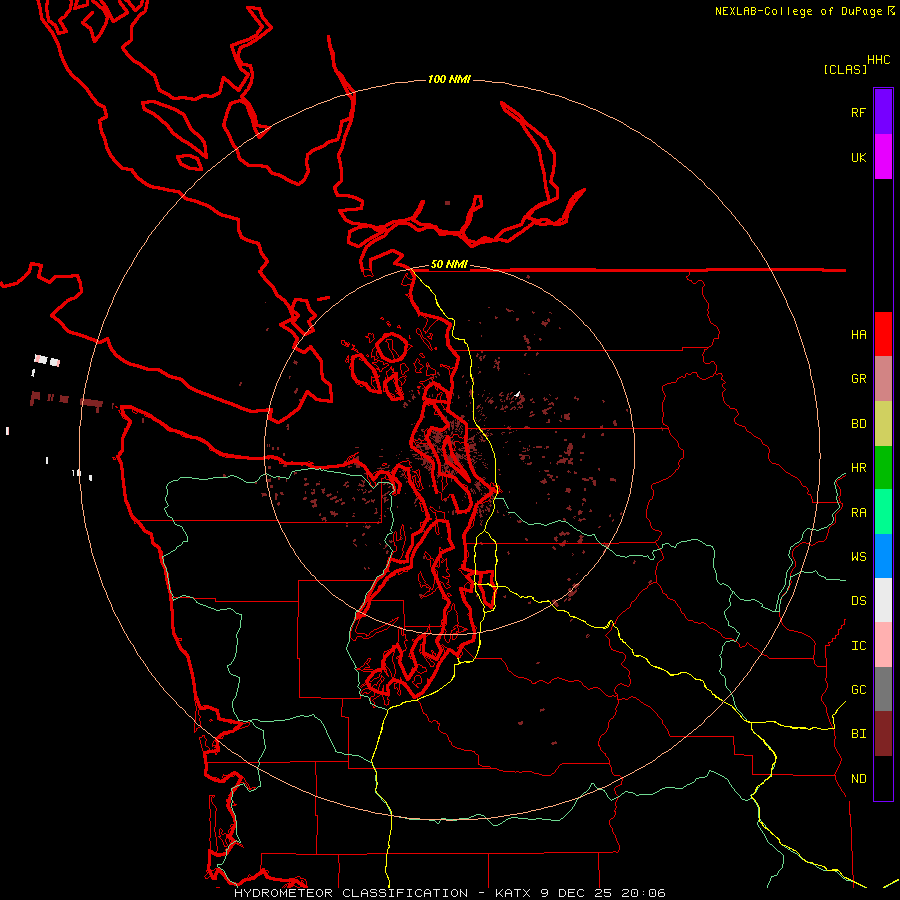Viewport: 900px width, 900px height.
Task: Click the KATX station identifier
Action: 513,893
